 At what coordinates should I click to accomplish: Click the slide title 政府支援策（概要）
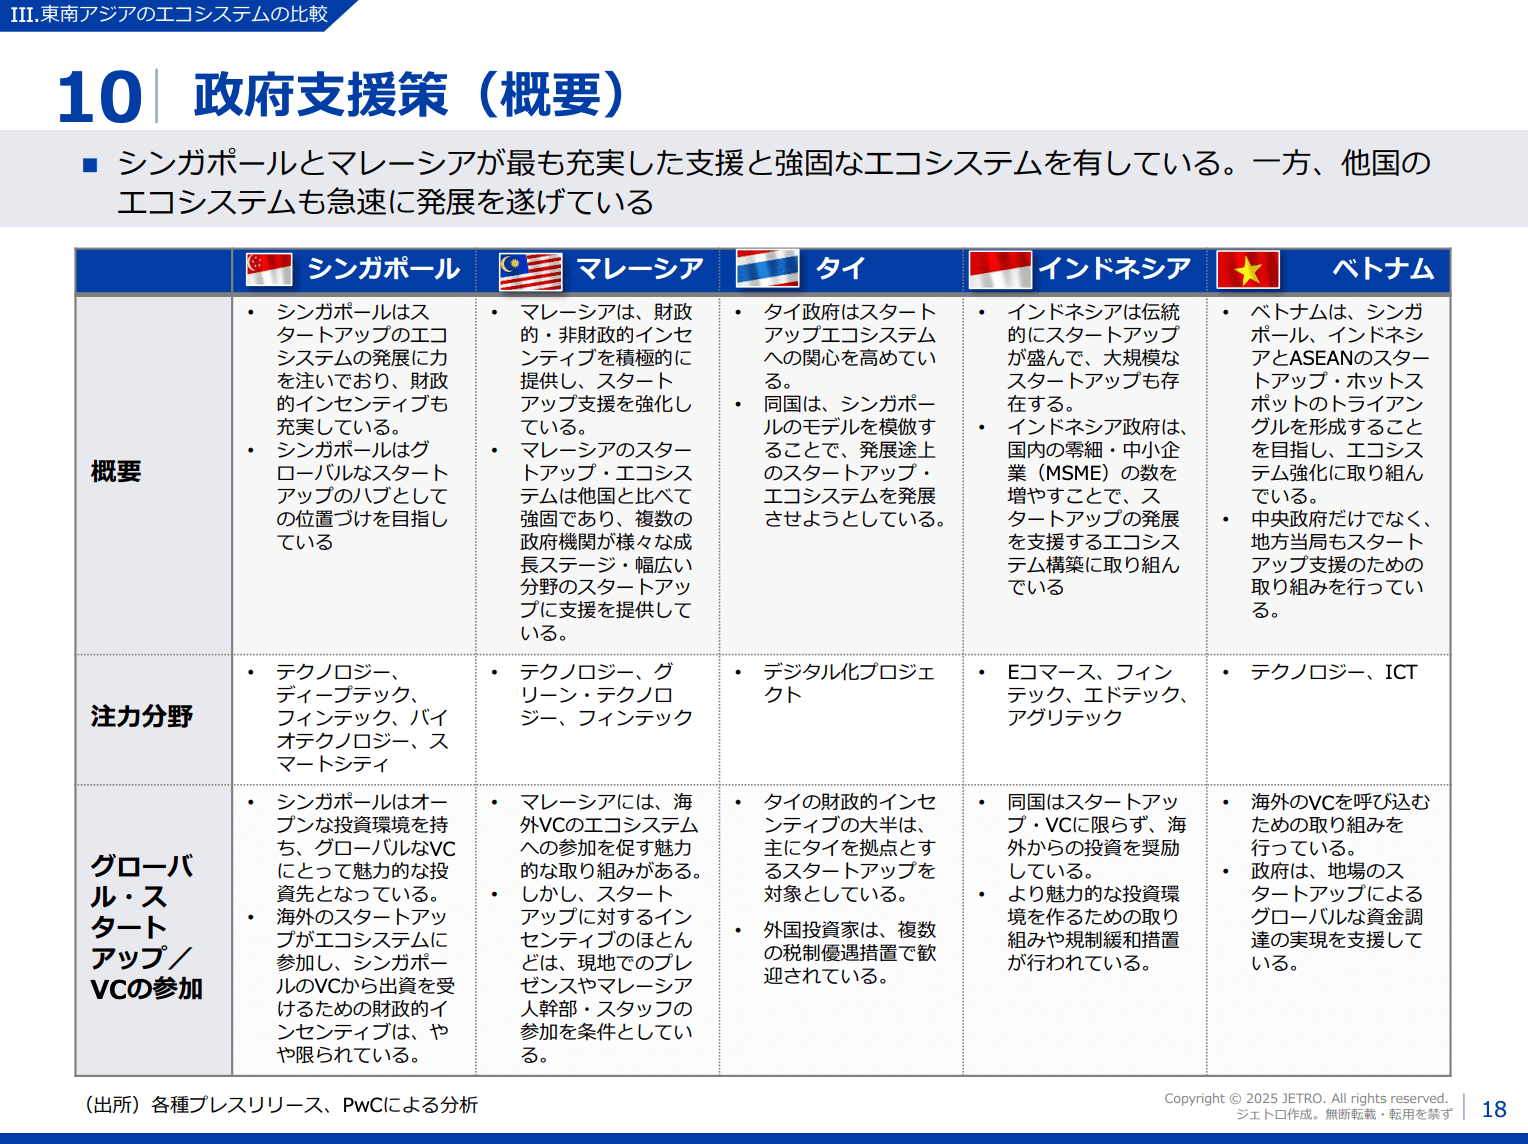tap(410, 95)
